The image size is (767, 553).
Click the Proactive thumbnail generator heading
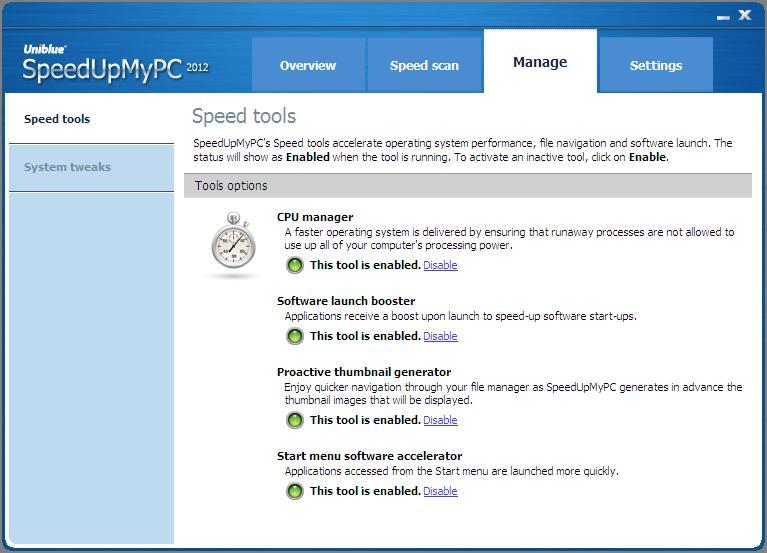click(364, 372)
